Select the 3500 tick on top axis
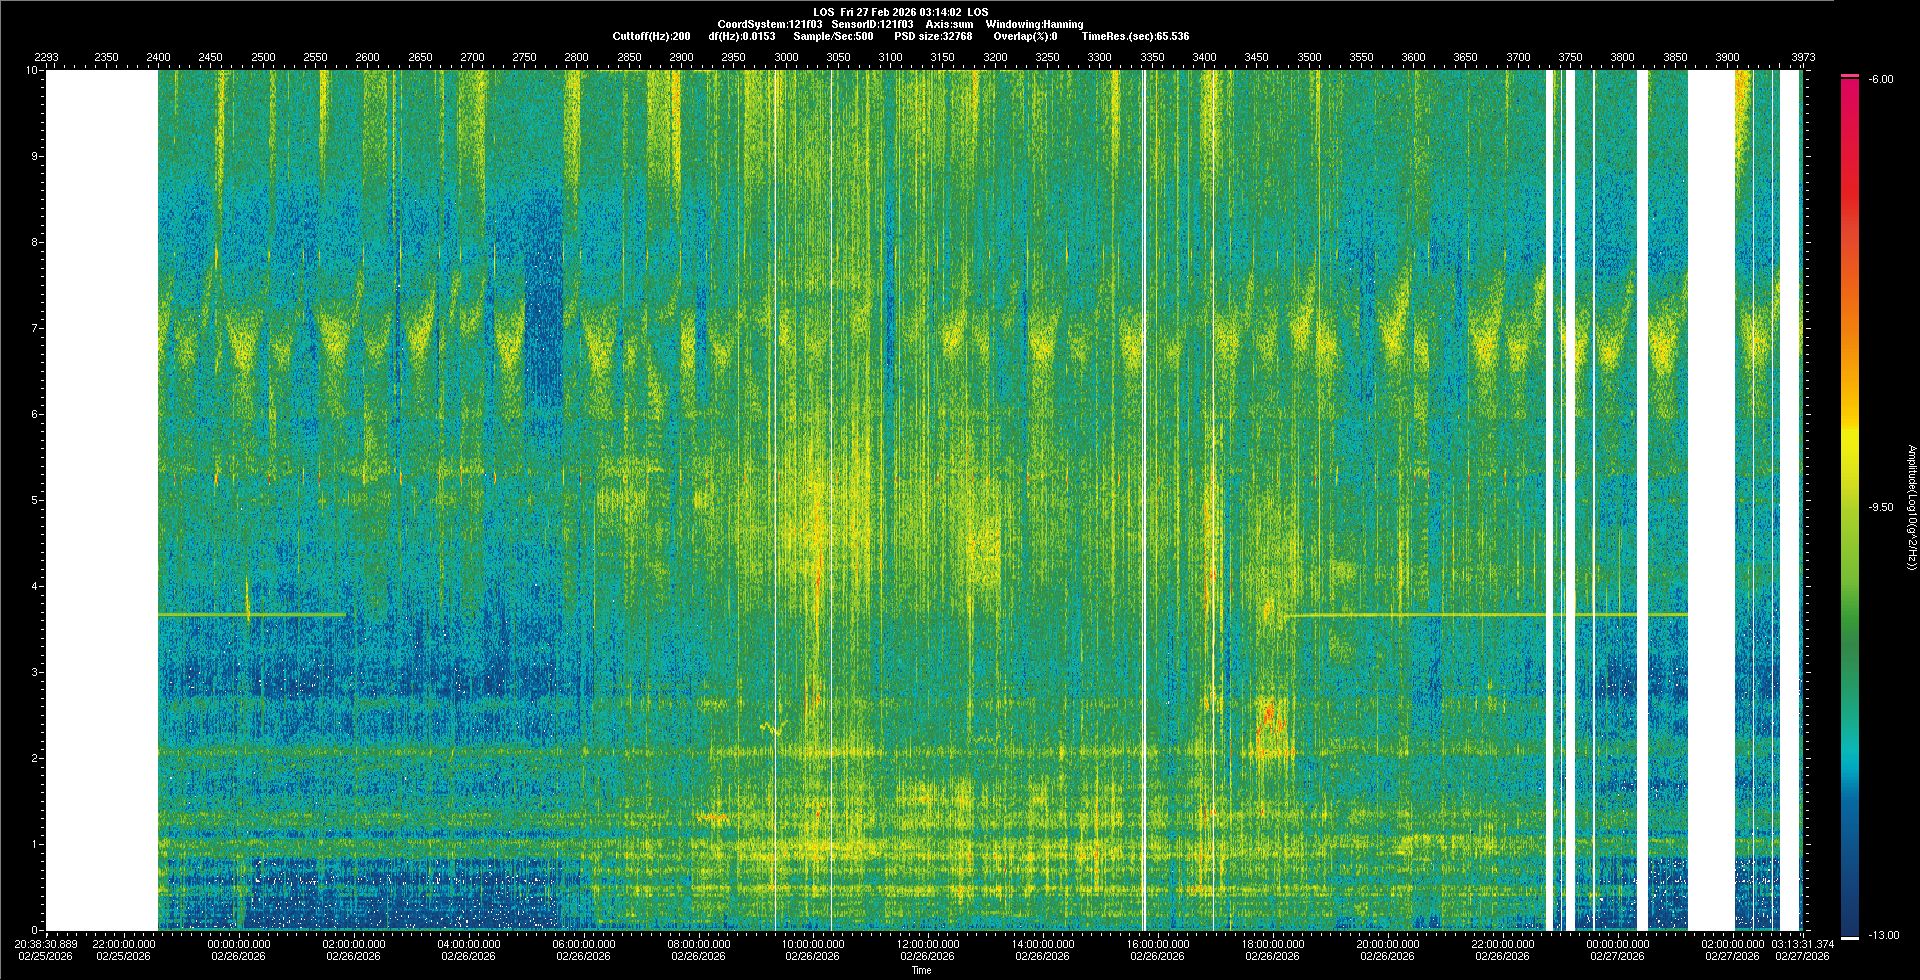 tap(1308, 57)
